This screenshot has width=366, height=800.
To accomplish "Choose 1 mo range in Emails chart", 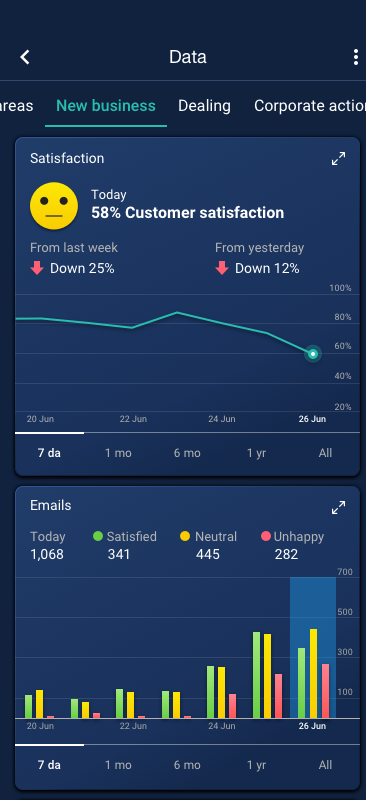I will [118, 765].
